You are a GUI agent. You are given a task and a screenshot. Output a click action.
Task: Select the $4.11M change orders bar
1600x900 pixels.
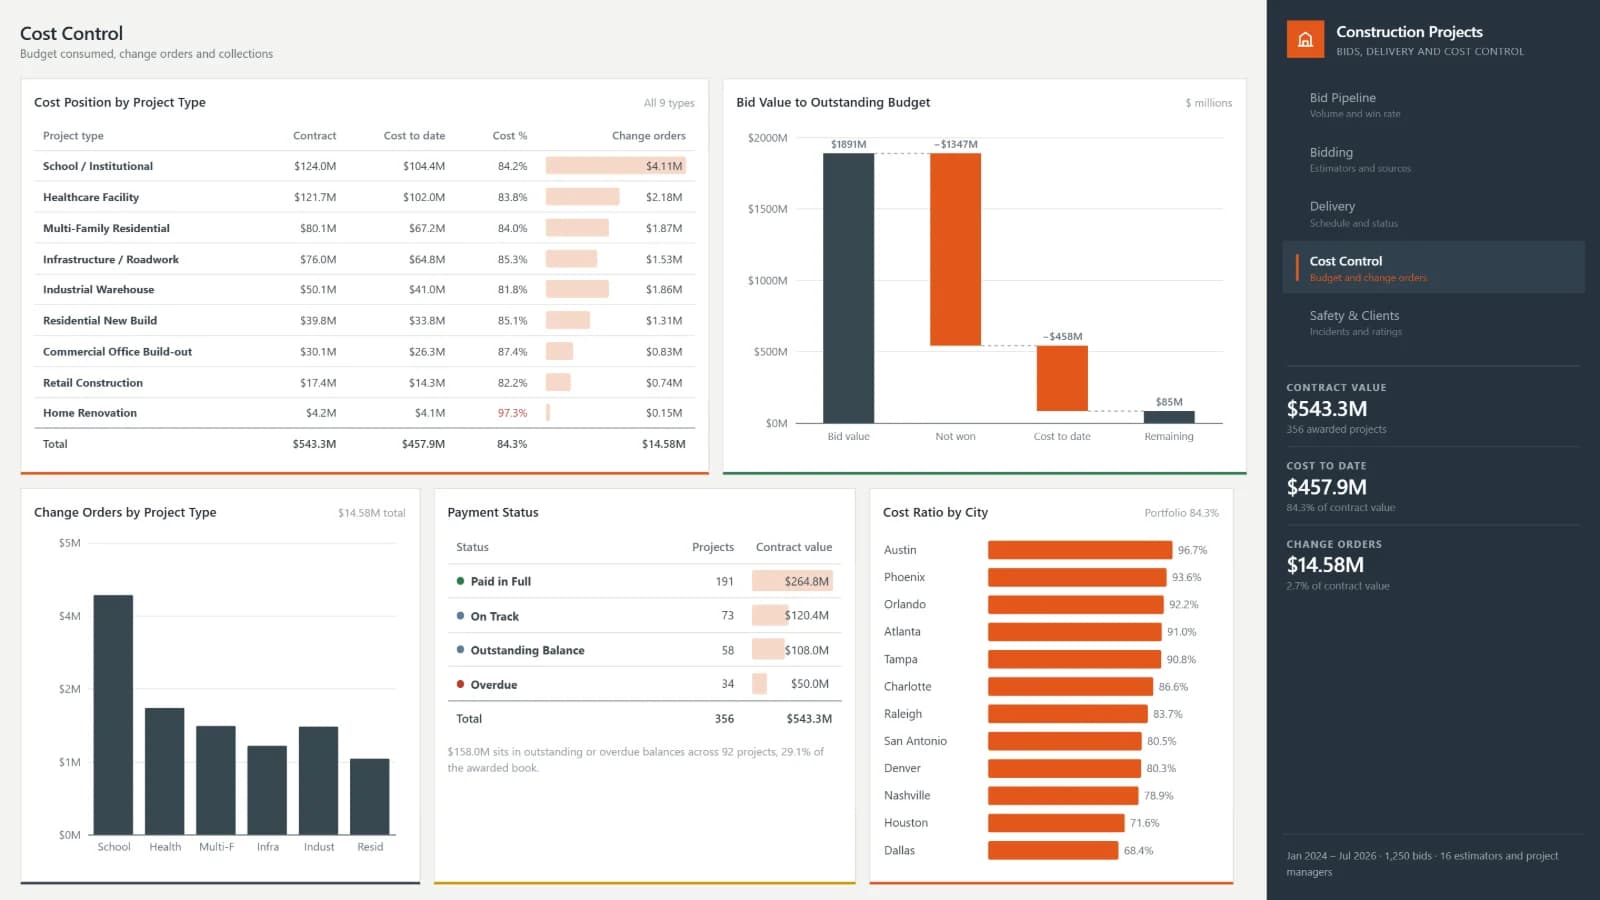click(x=615, y=166)
